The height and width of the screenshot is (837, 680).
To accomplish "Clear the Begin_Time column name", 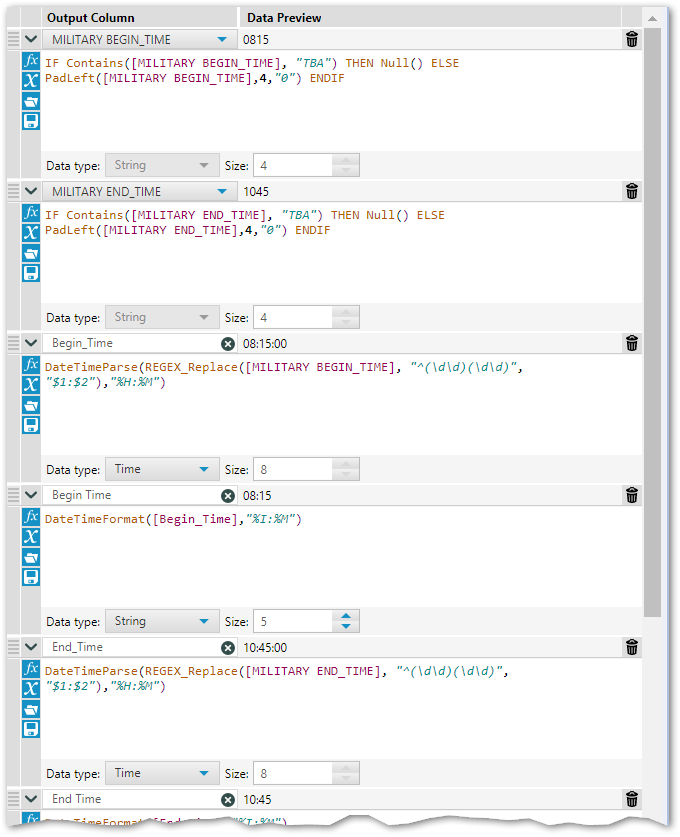I will 227,343.
